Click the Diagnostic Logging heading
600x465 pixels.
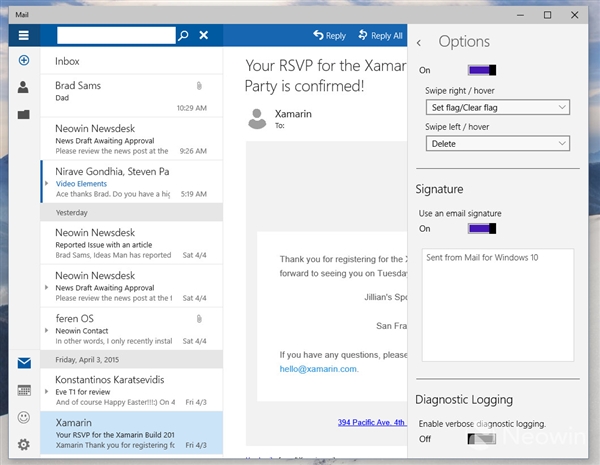coord(464,400)
